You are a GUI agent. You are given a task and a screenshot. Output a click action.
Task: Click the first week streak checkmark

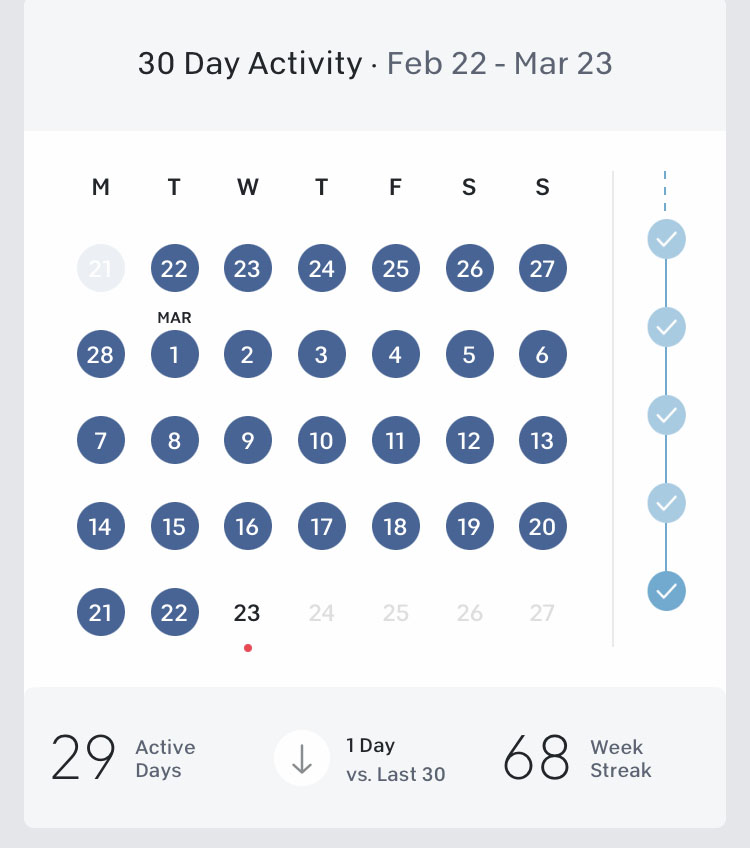tap(666, 239)
